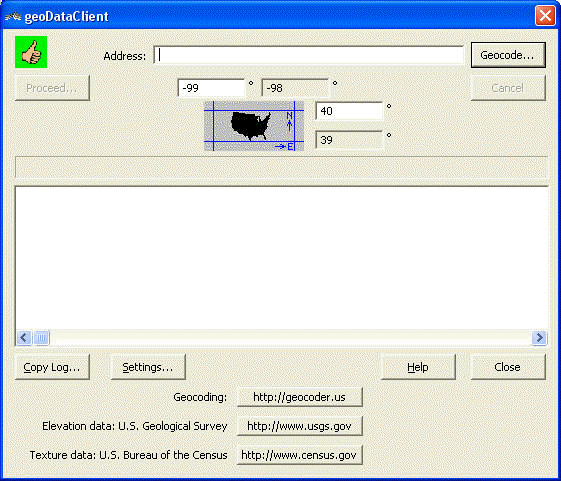The height and width of the screenshot is (481, 561).
Task: Select the west longitude field showing -99
Action: click(x=211, y=88)
